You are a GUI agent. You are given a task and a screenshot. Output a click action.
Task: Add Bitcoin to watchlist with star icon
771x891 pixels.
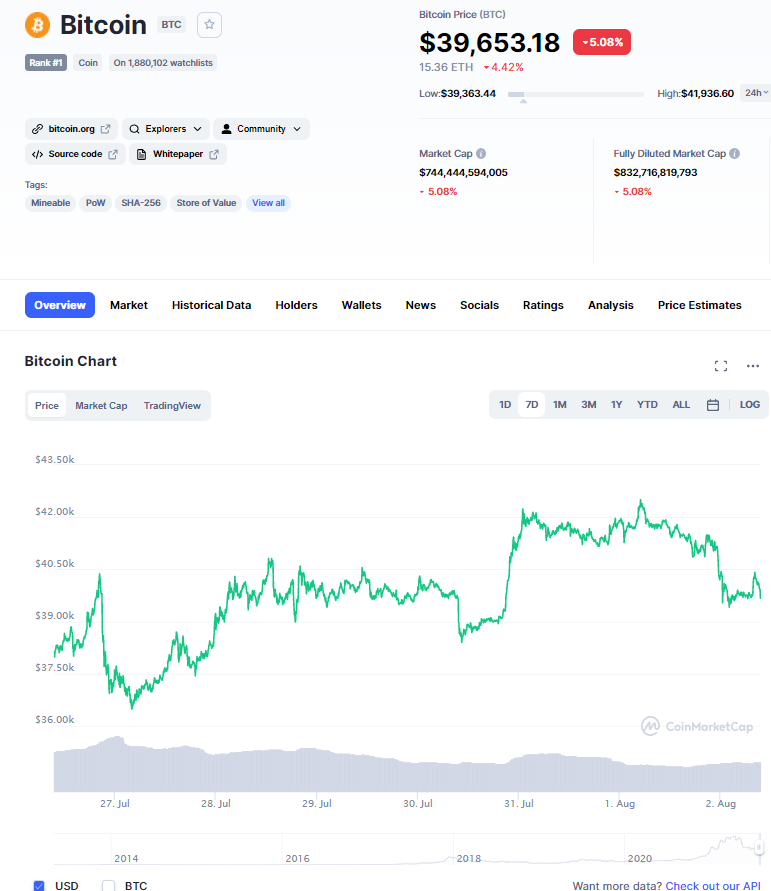(209, 25)
